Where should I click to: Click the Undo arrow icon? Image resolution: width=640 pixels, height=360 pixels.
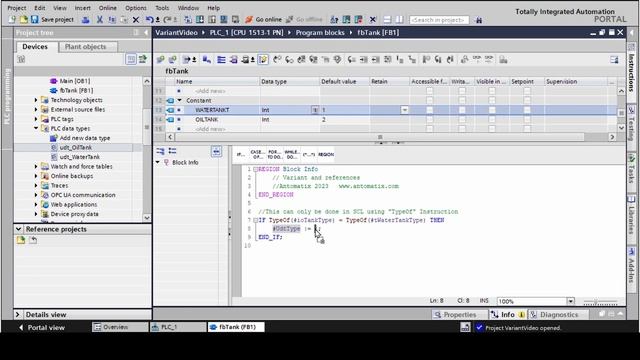(x=150, y=20)
